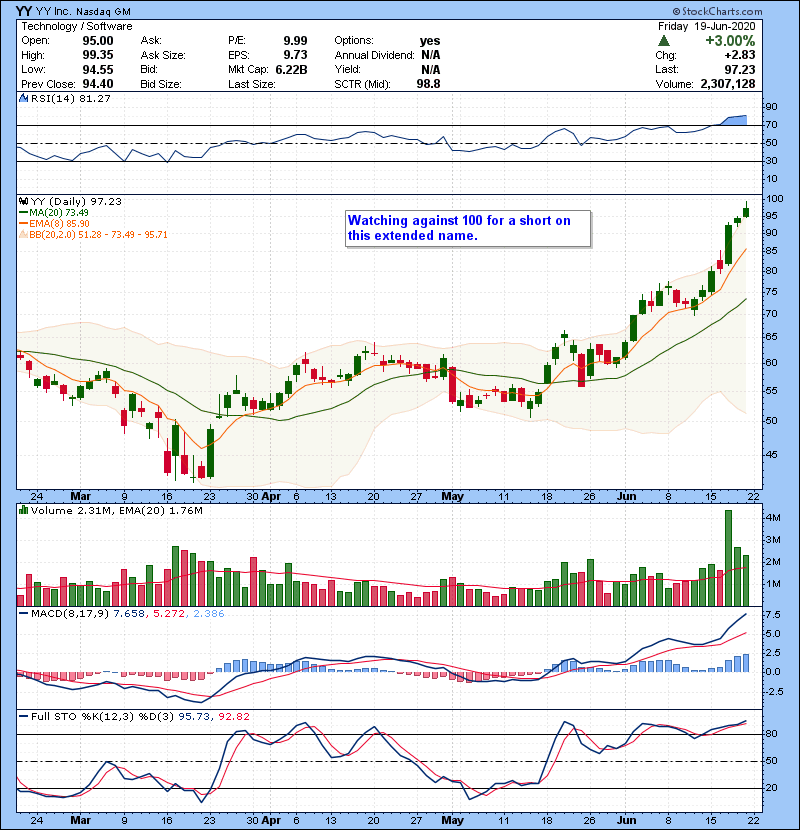Click the Prev Close 94.40 value
Viewport: 800px width, 830px height.
(98, 84)
